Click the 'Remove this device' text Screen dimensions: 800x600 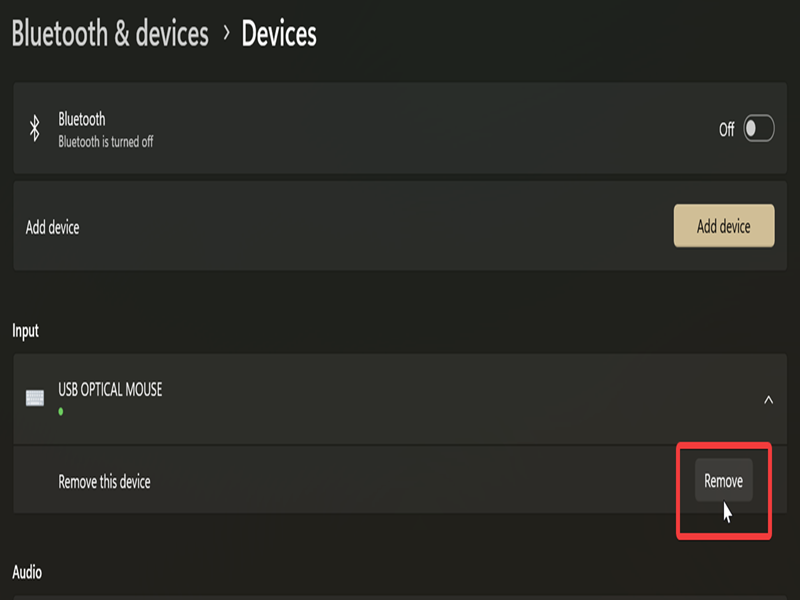tap(104, 482)
